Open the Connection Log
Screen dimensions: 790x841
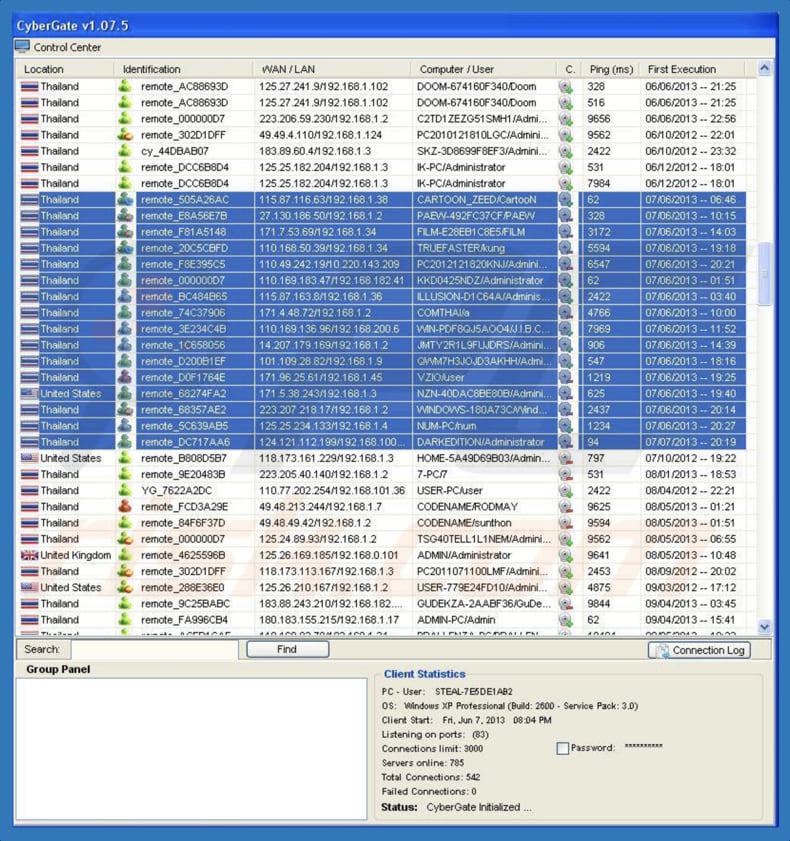(x=699, y=650)
